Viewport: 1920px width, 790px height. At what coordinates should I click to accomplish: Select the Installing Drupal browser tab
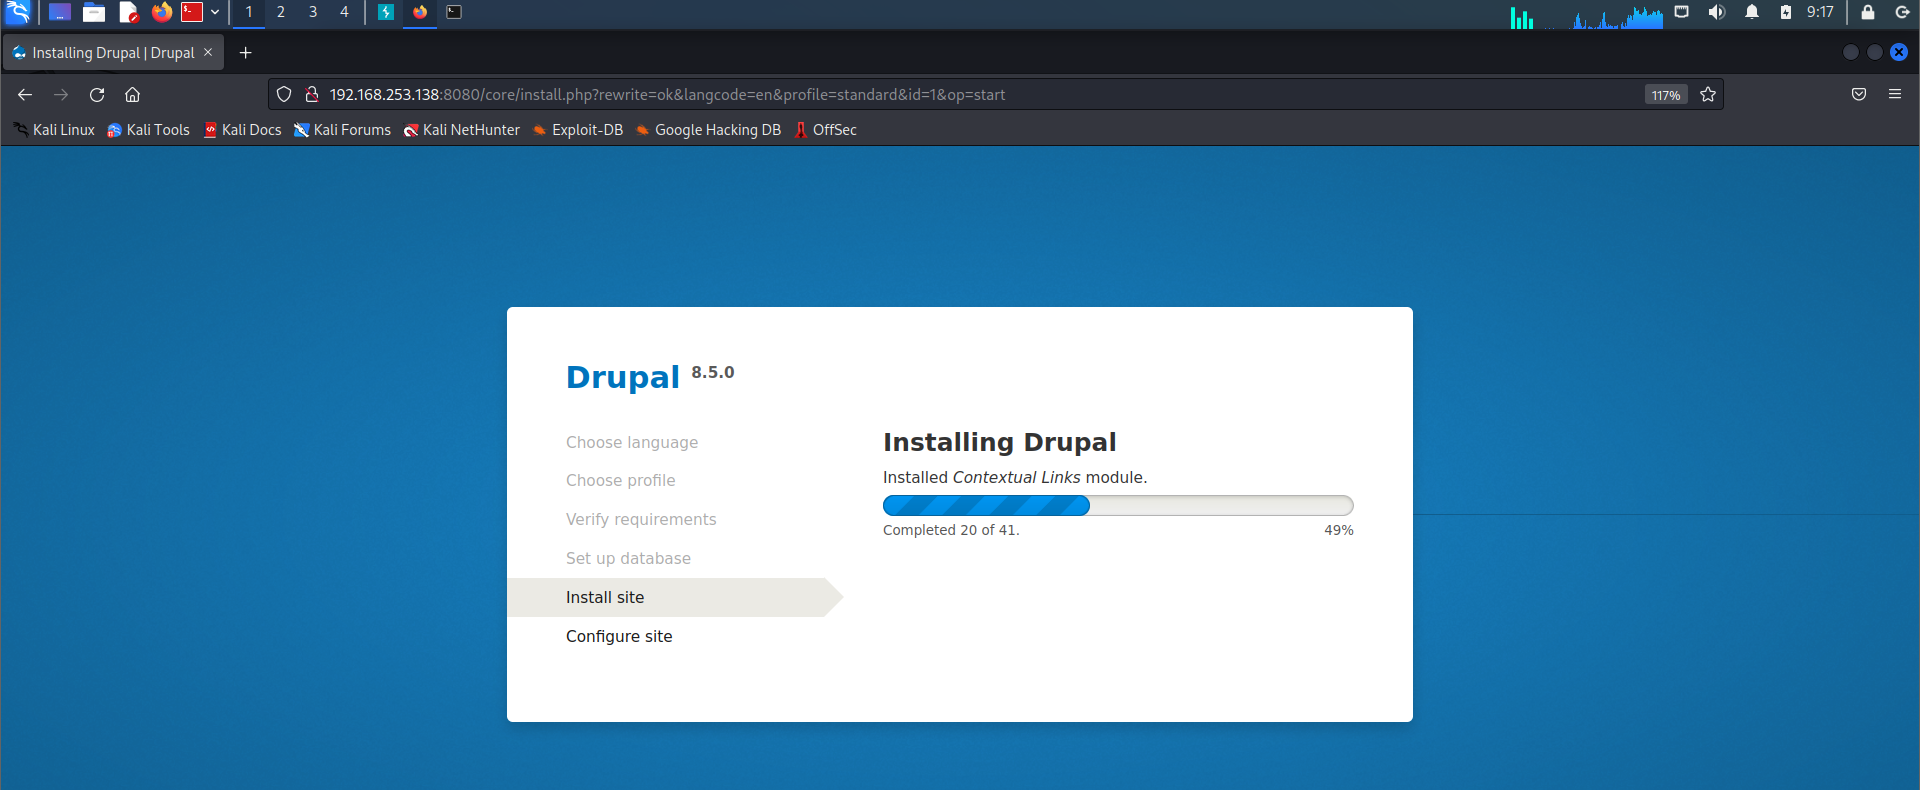[113, 52]
